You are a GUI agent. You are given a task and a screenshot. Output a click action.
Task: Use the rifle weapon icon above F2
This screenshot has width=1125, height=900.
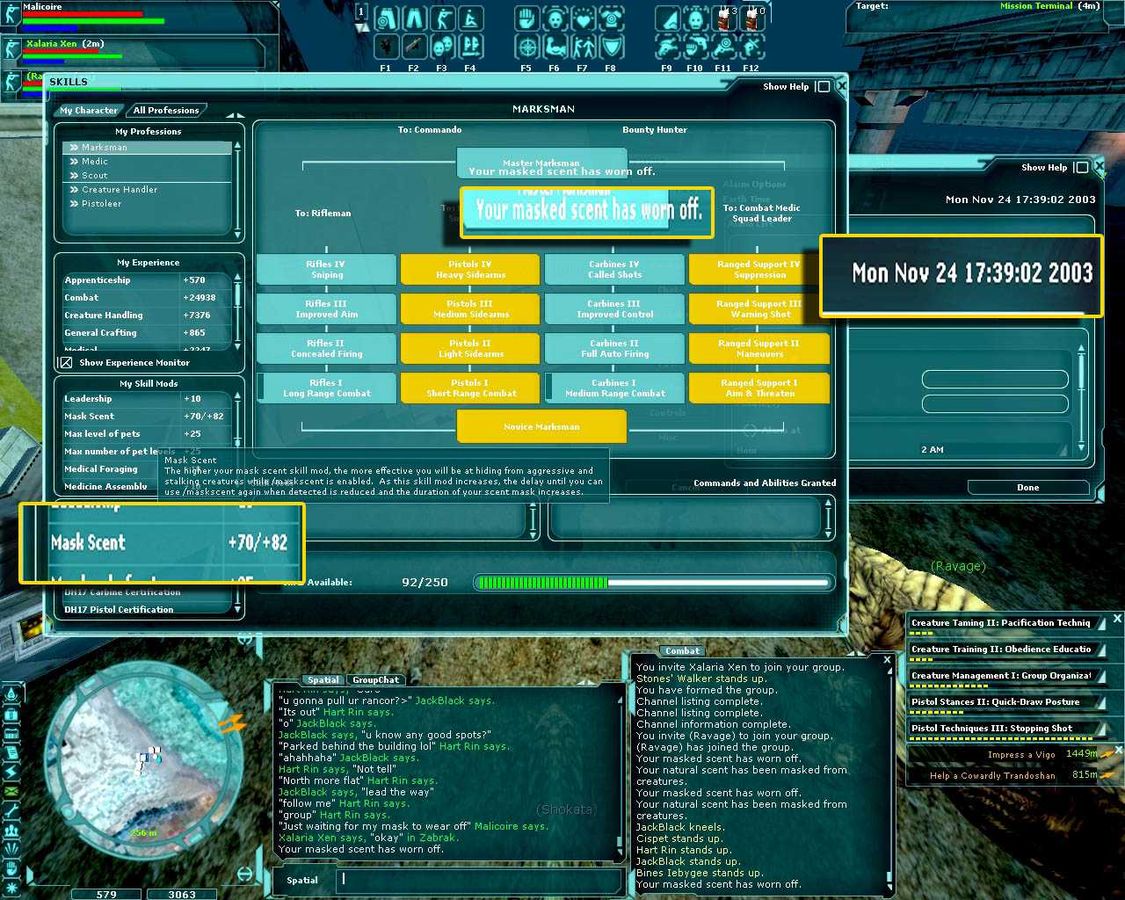tap(414, 46)
